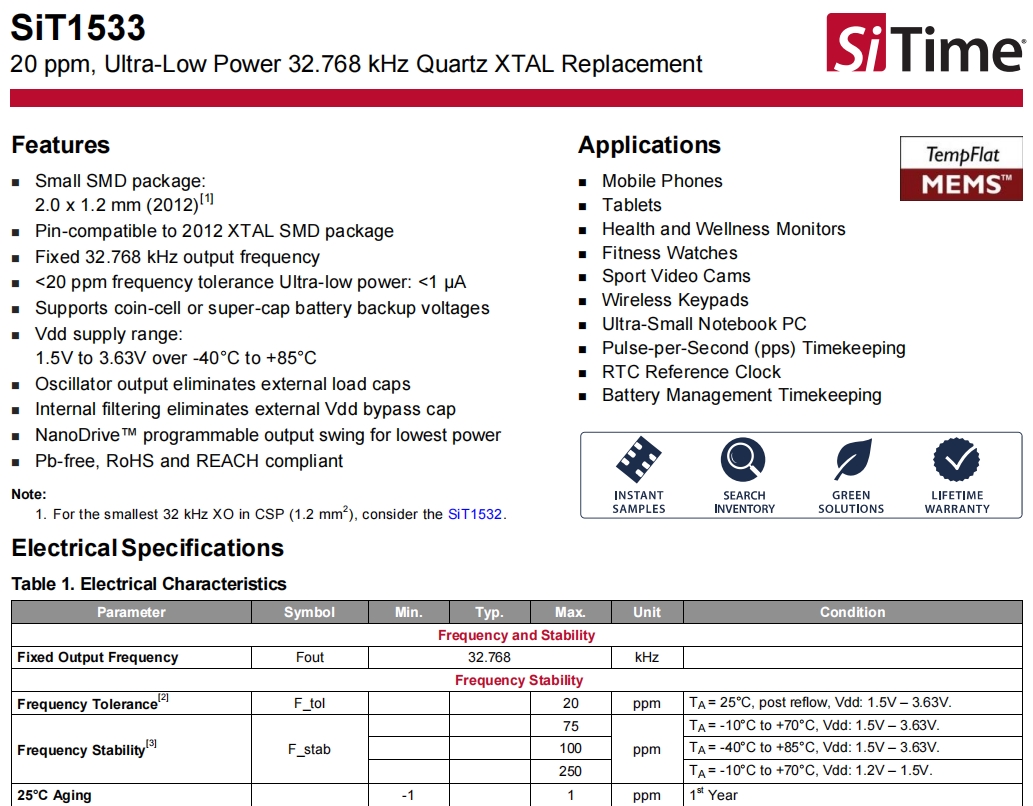Select the Features section header
This screenshot has width=1033, height=806.
pos(60,145)
